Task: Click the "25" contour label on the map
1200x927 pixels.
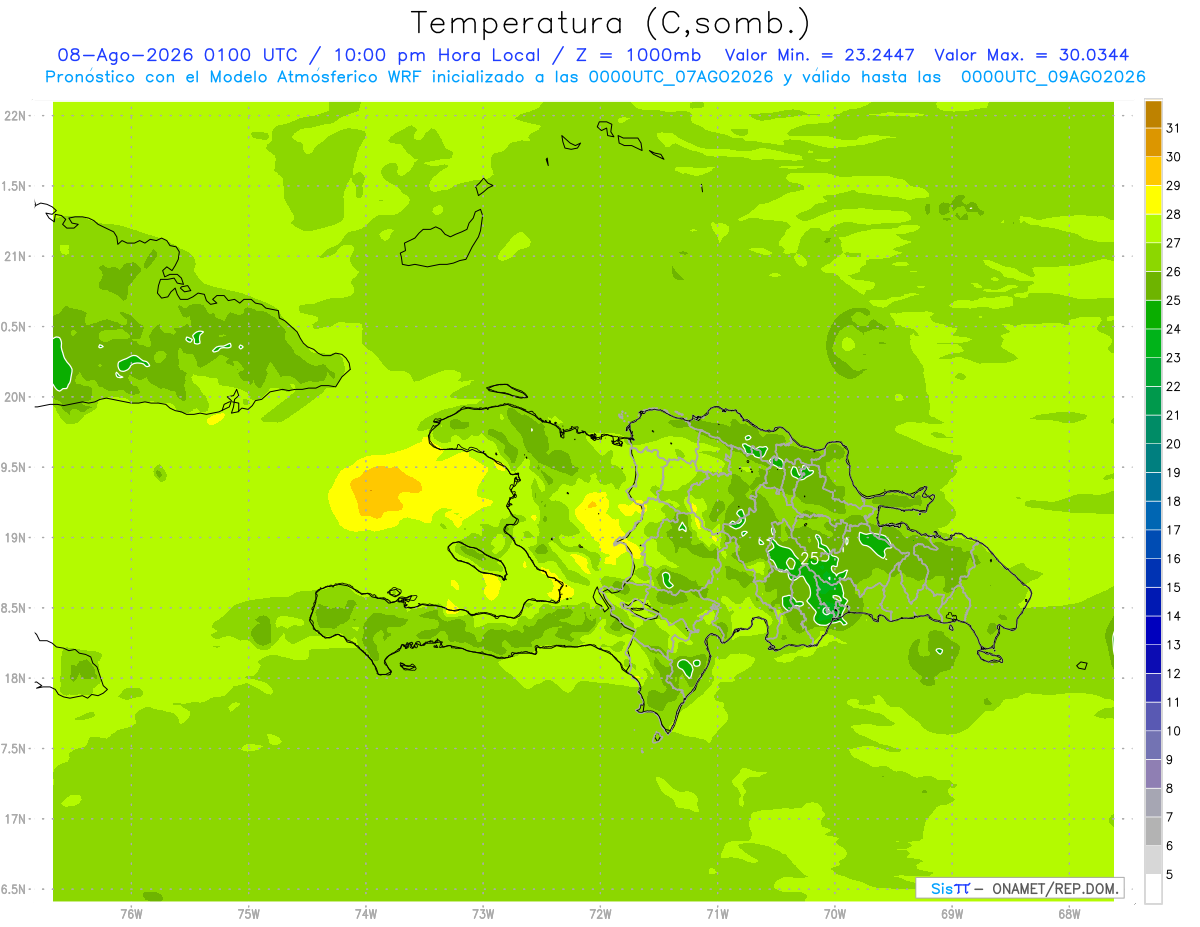Action: 810,558
